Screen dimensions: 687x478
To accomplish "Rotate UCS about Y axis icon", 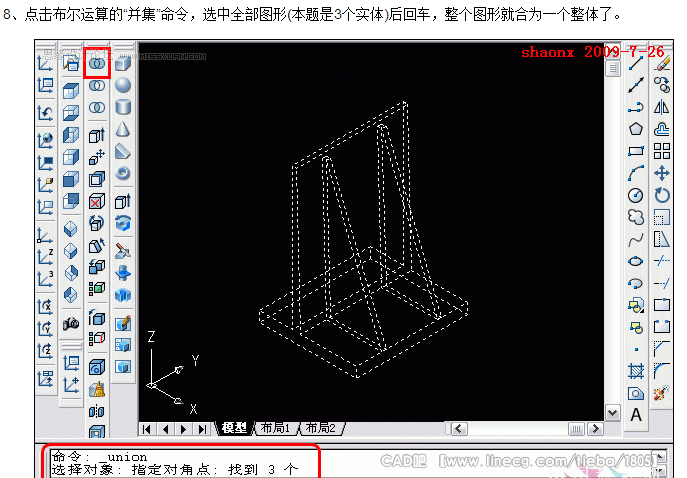I will pyautogui.click(x=45, y=328).
